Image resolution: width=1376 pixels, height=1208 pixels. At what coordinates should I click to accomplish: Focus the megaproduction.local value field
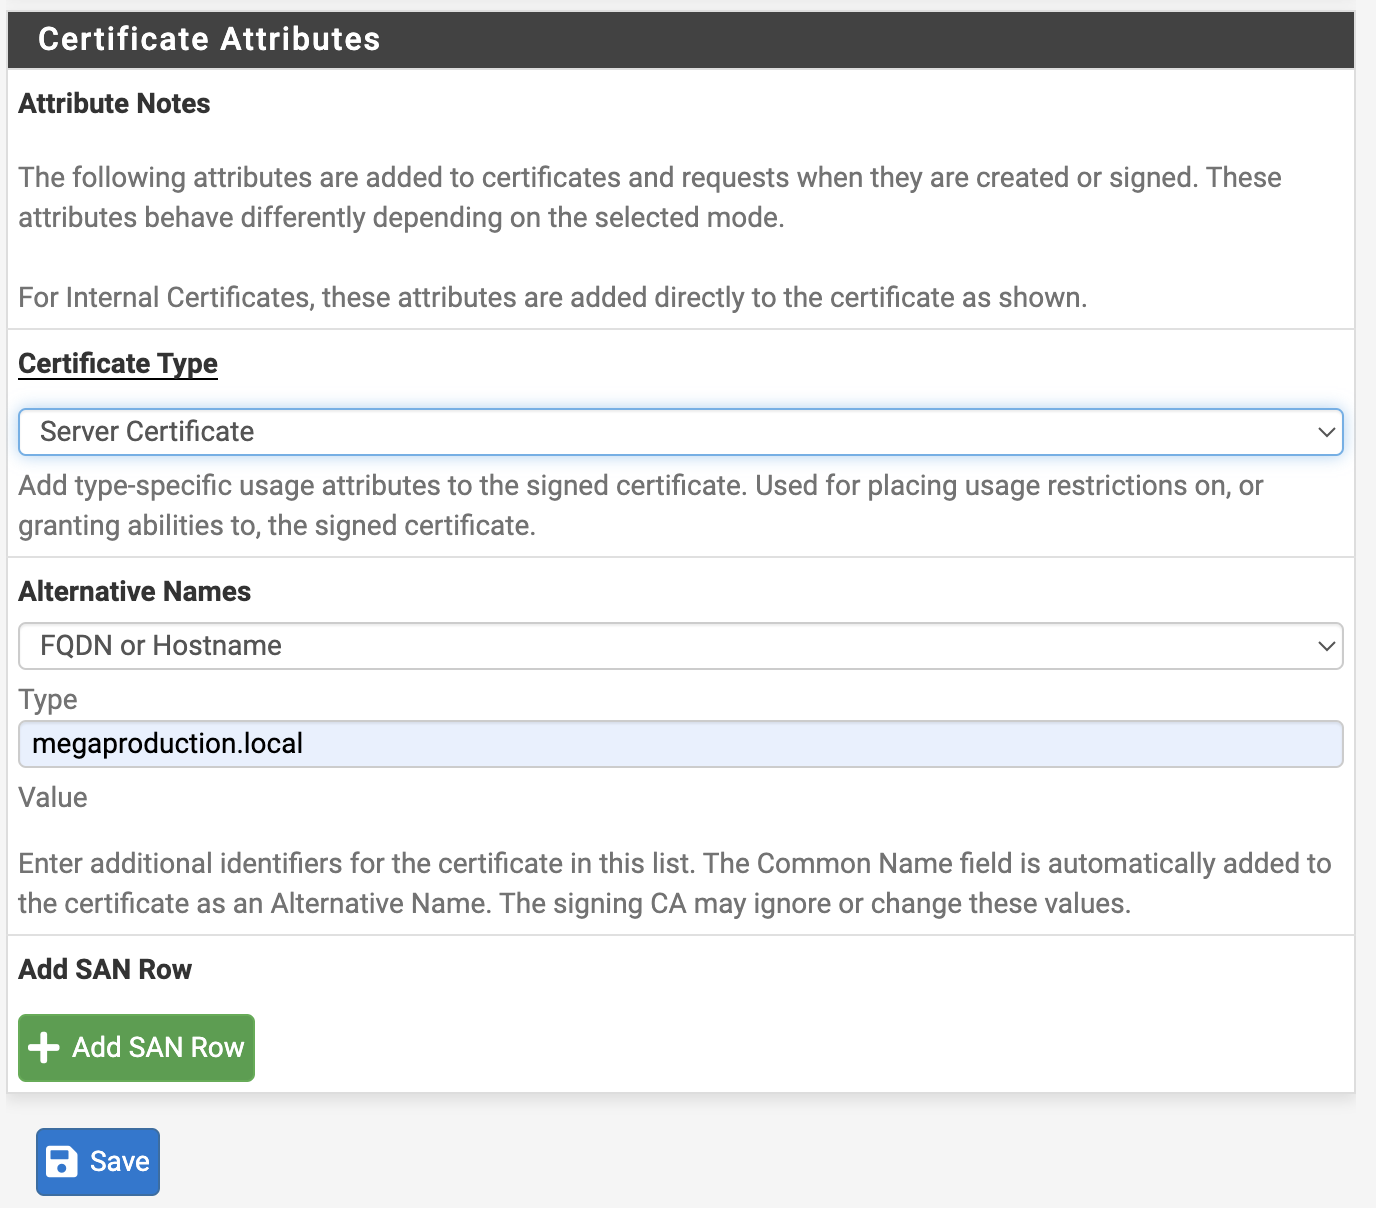pos(680,744)
